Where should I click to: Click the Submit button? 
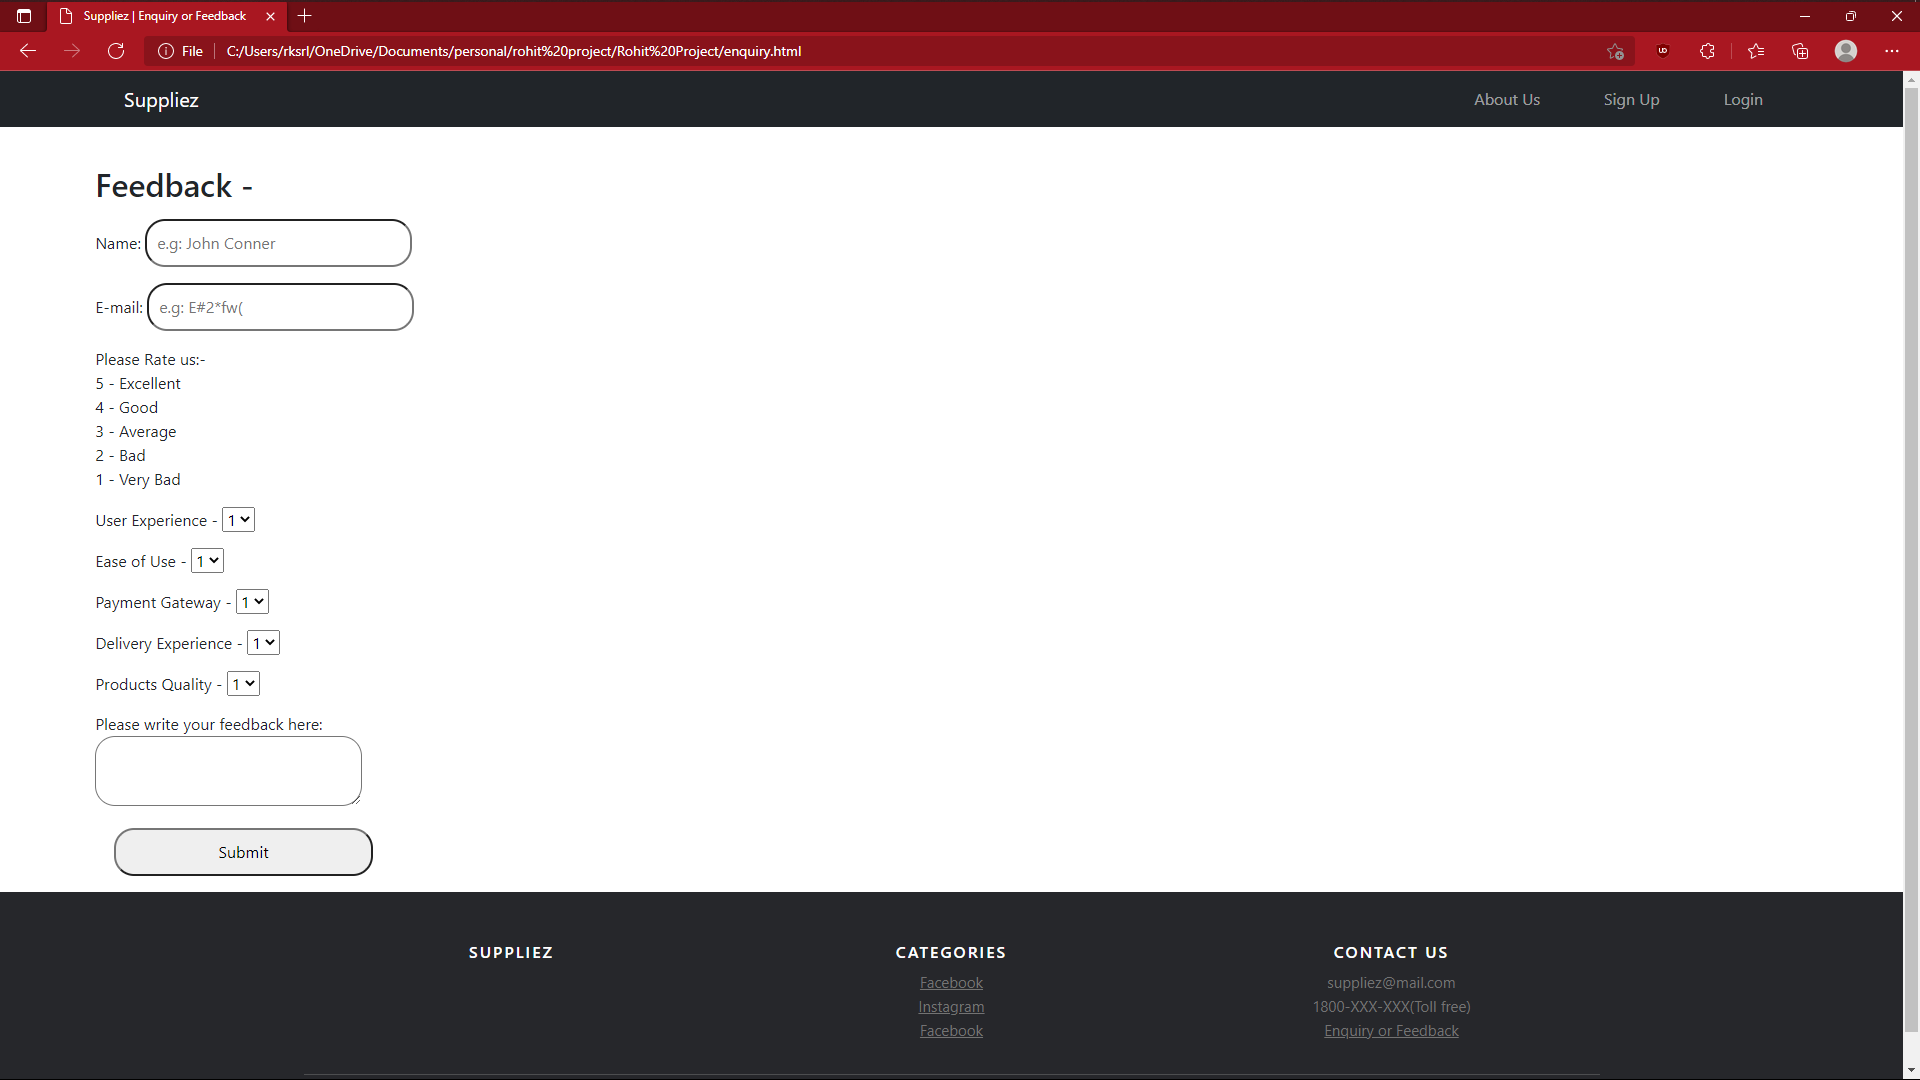242,851
